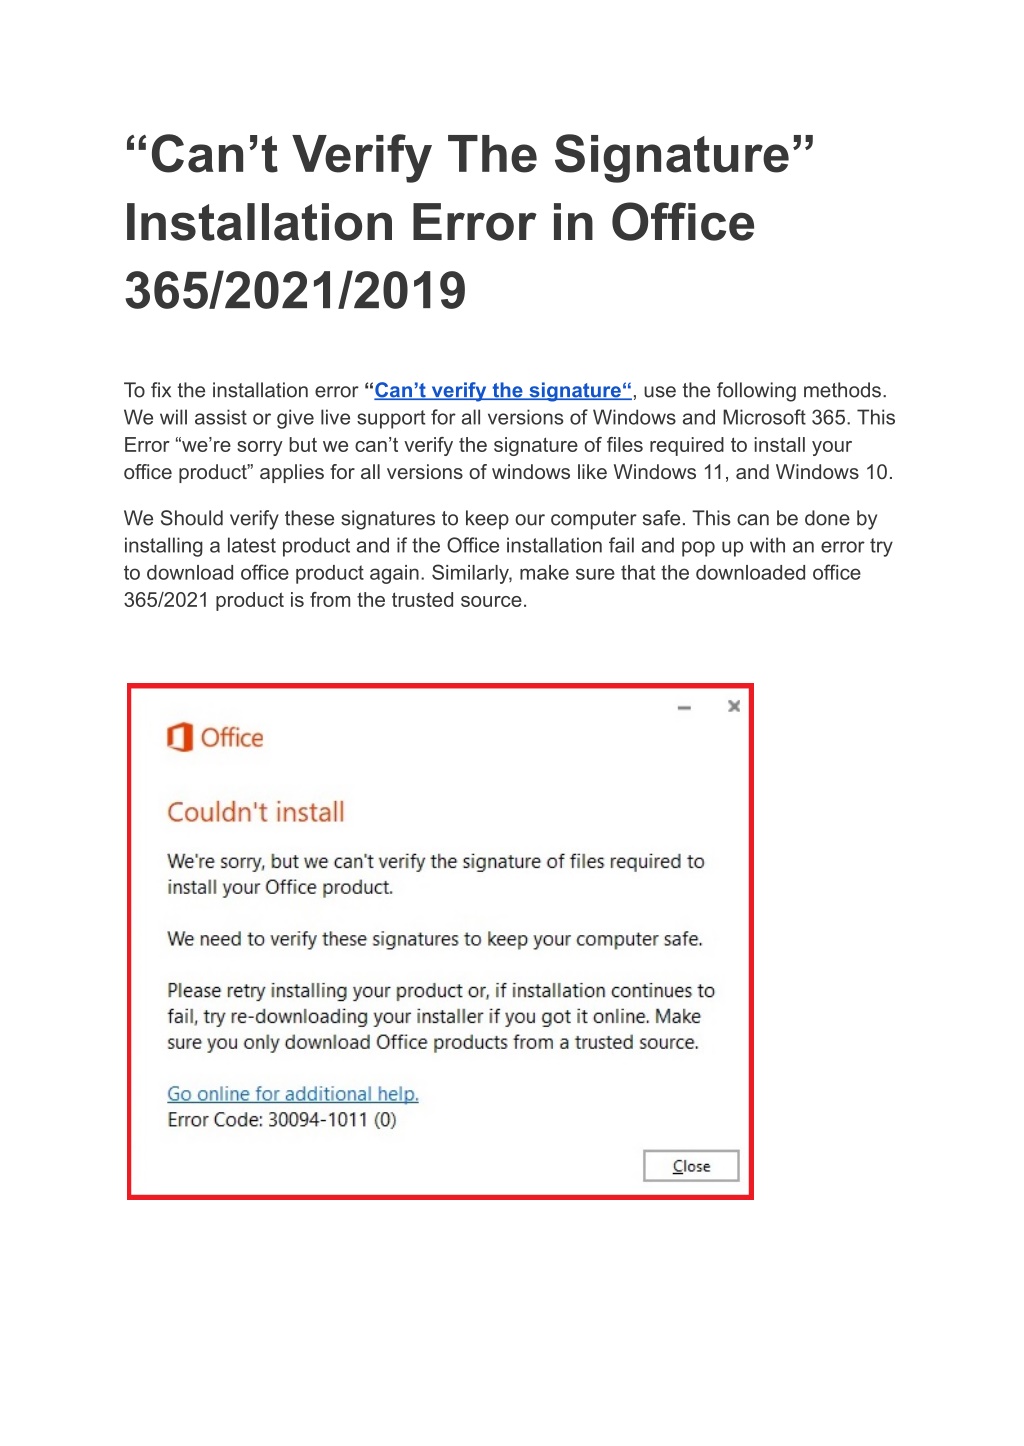This screenshot has width=1024, height=1446.
Task: Click "Installation Error in Office" title line
Action: (x=440, y=222)
